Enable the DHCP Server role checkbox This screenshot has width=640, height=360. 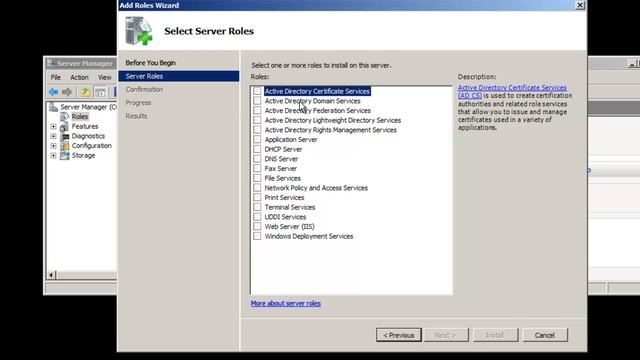tap(257, 149)
